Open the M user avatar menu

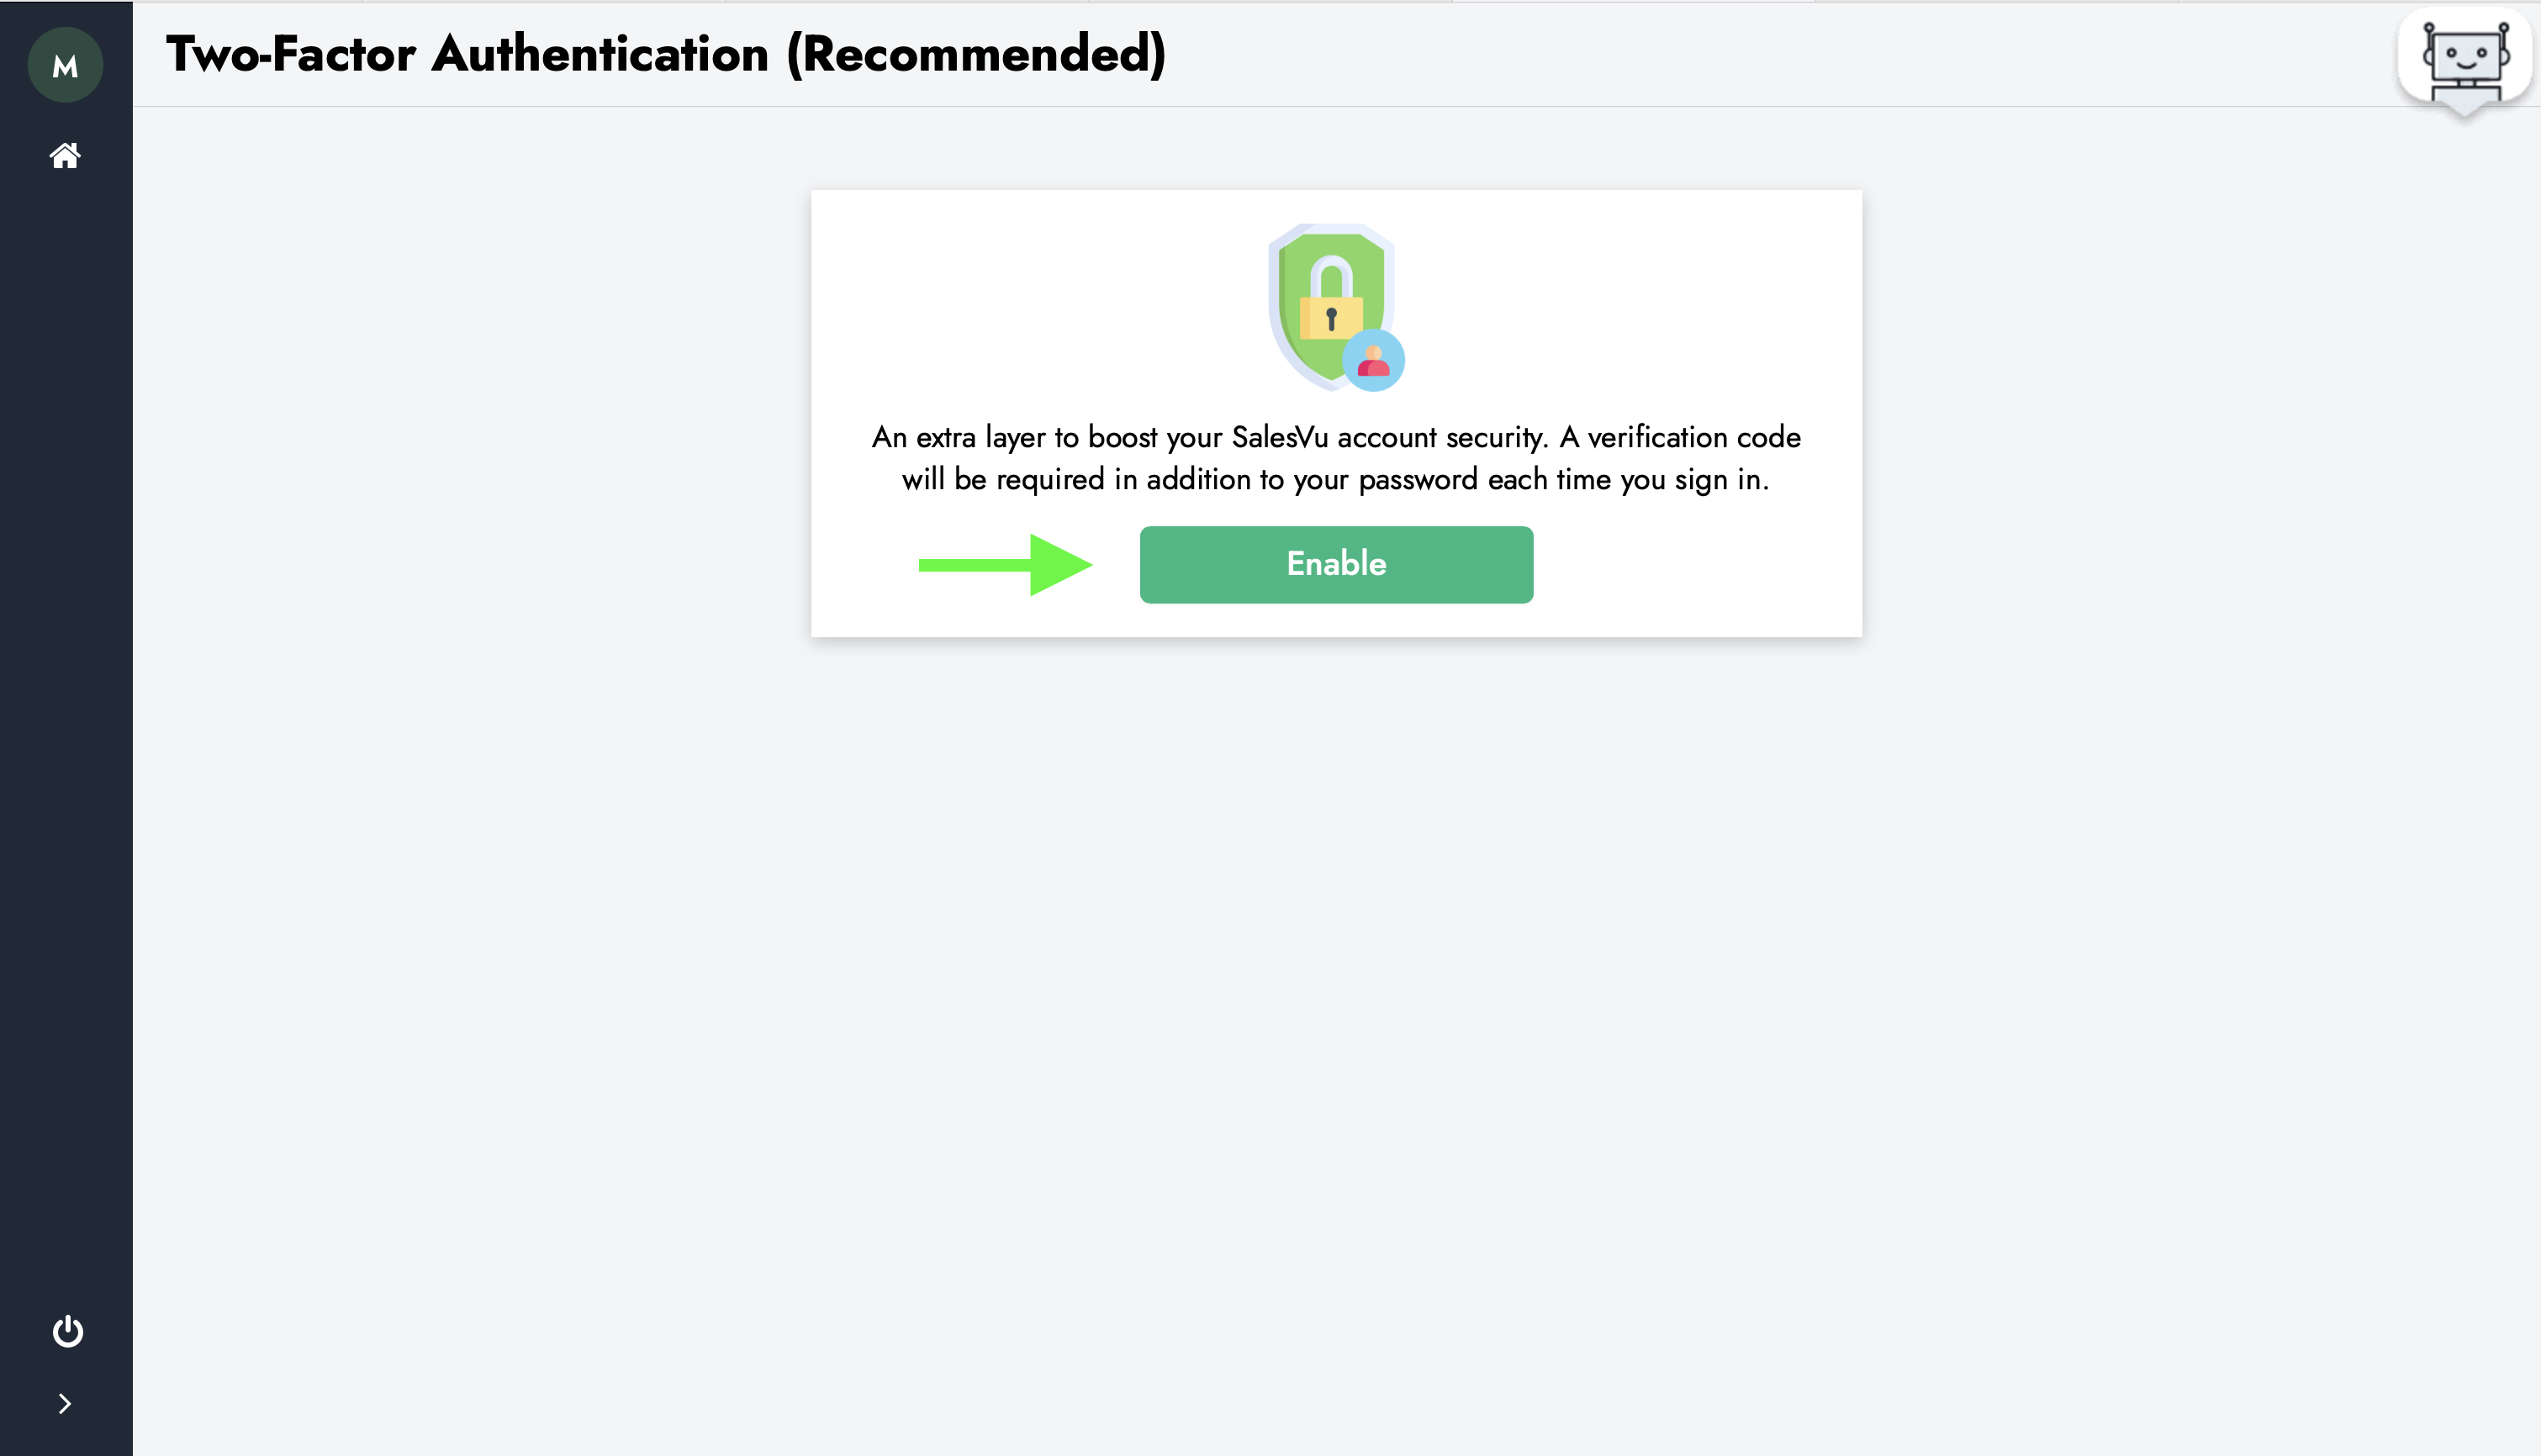tap(65, 65)
